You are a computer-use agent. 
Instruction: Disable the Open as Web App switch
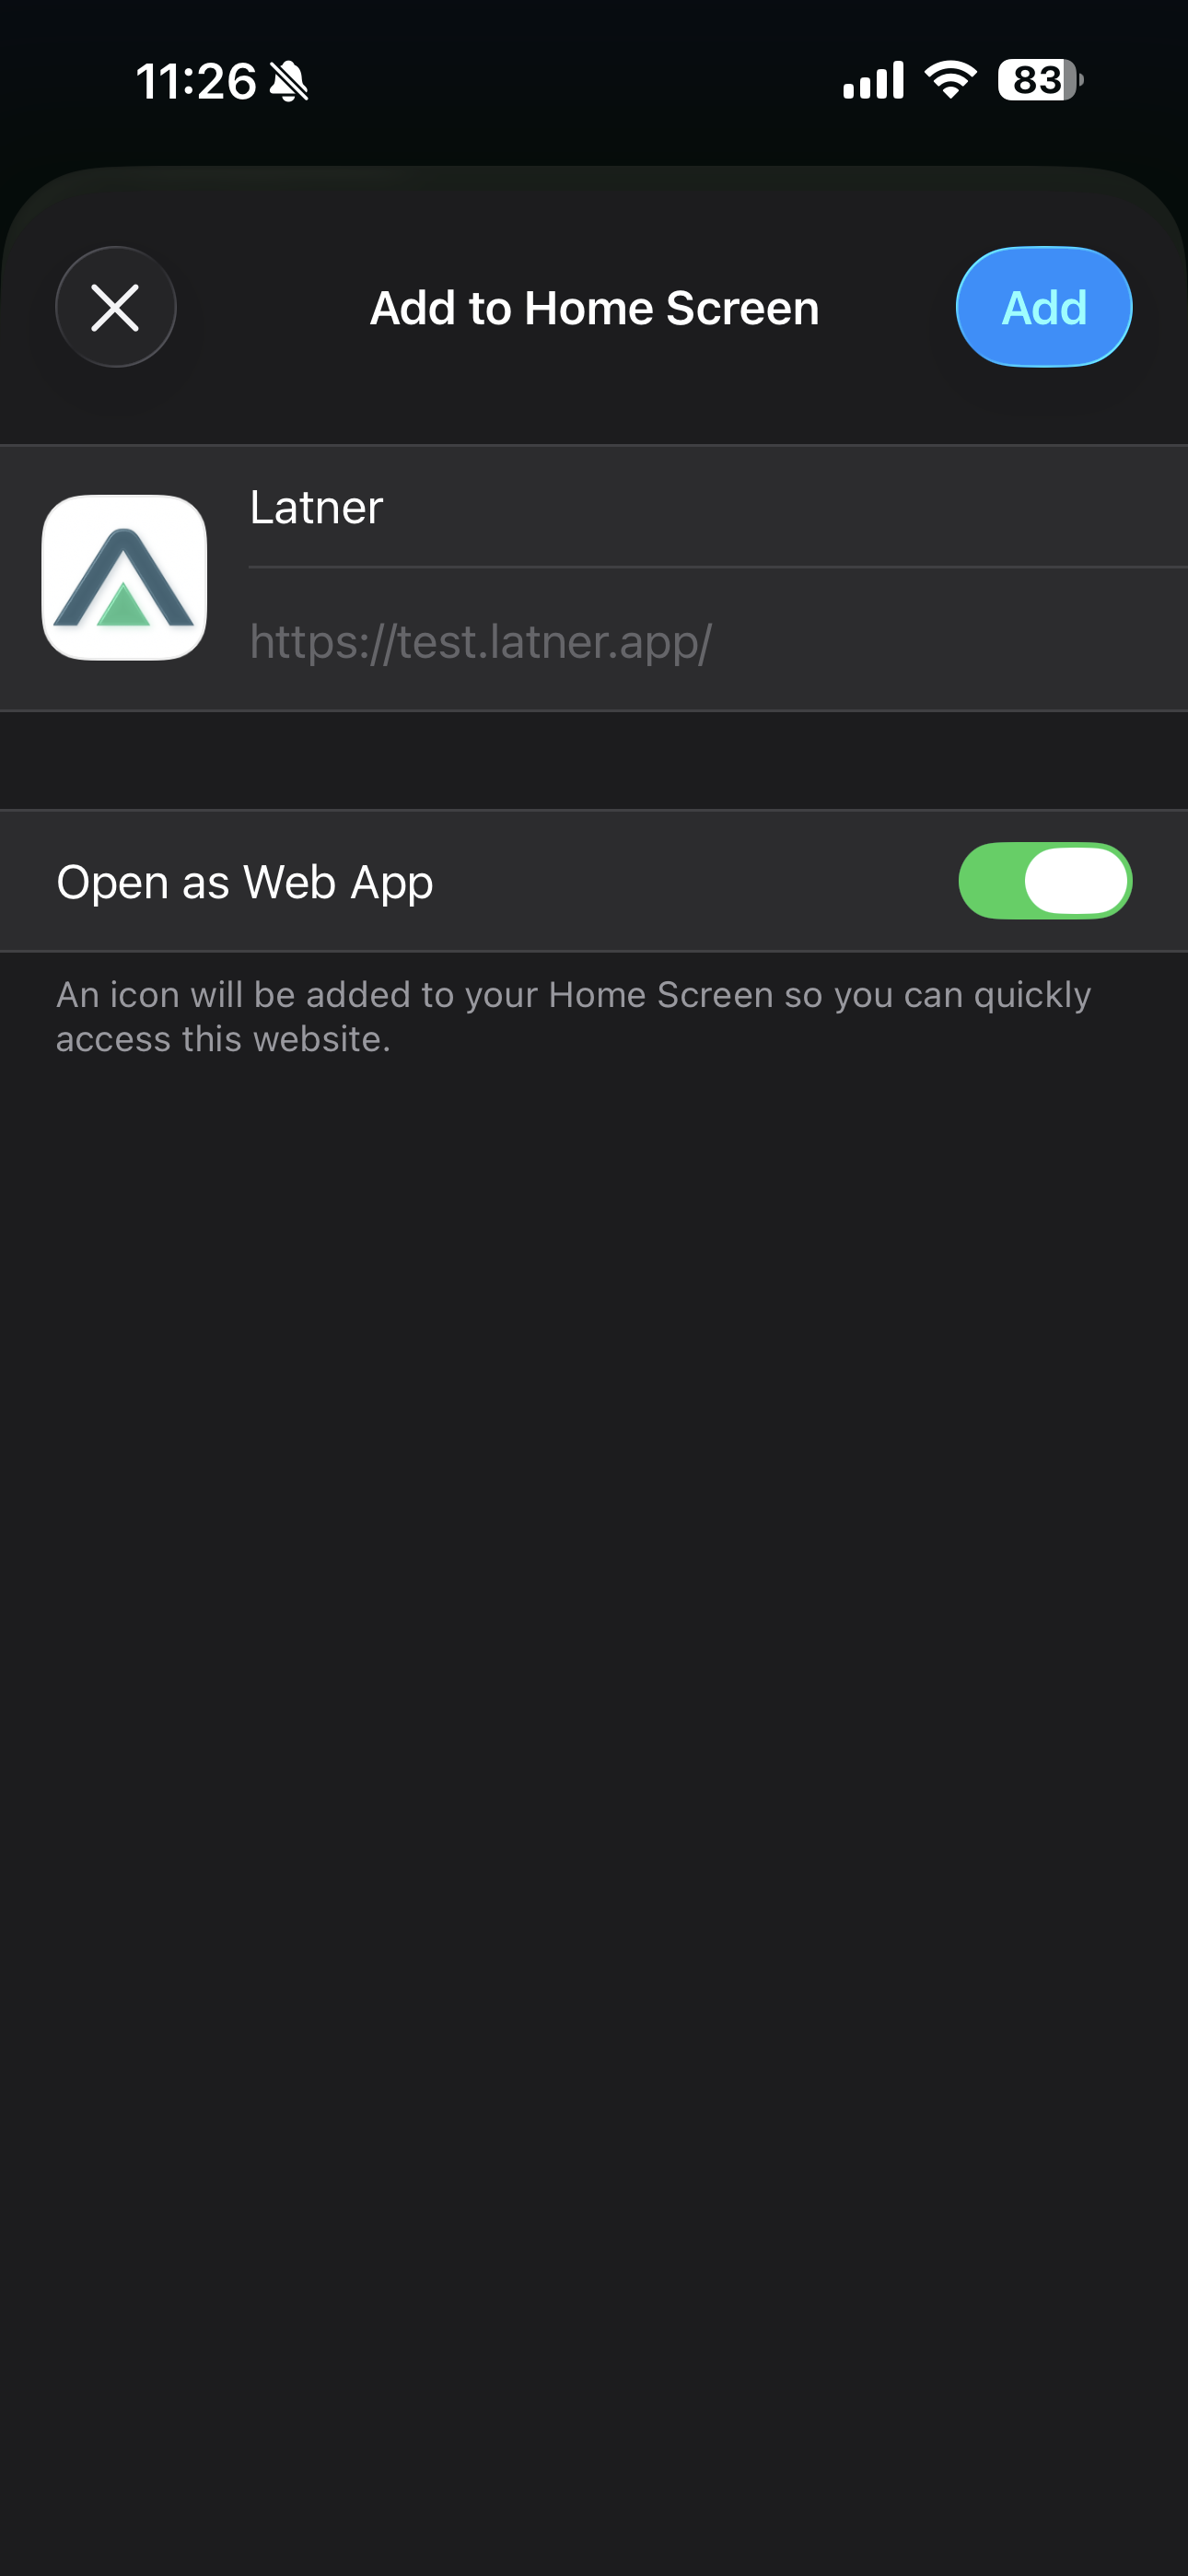(x=1045, y=881)
